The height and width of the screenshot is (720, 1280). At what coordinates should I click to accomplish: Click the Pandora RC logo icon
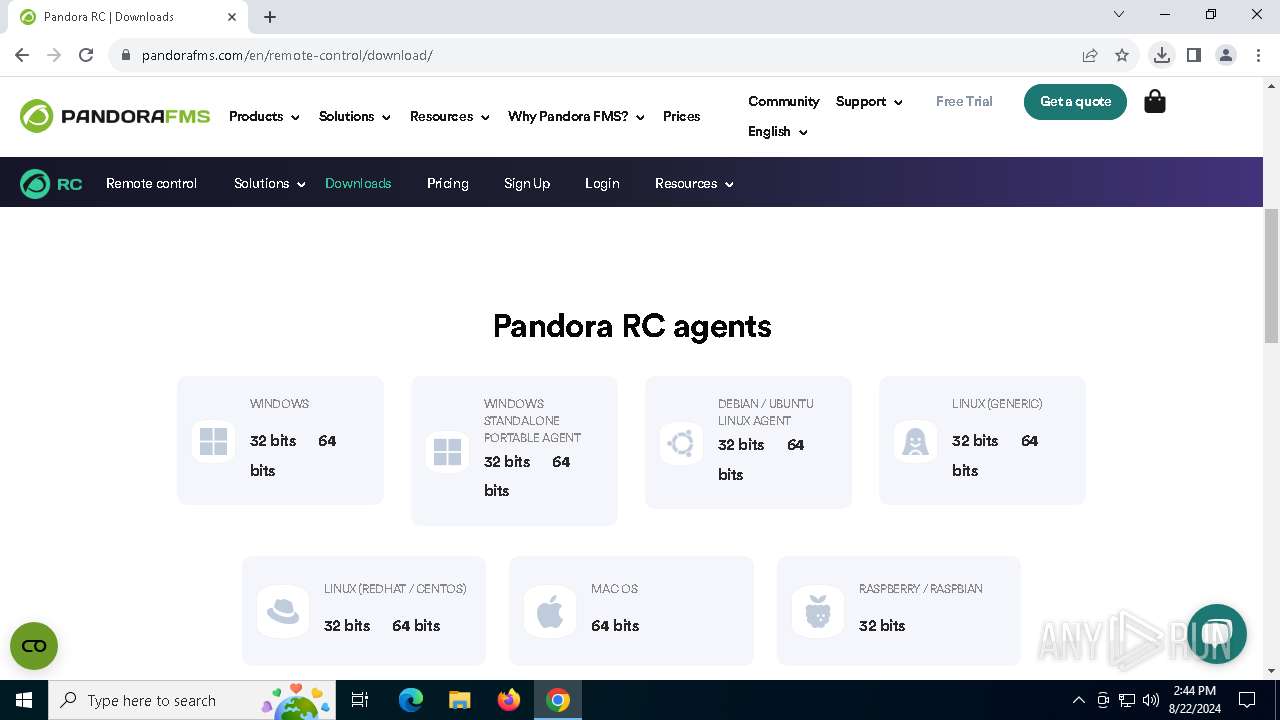[x=51, y=184]
